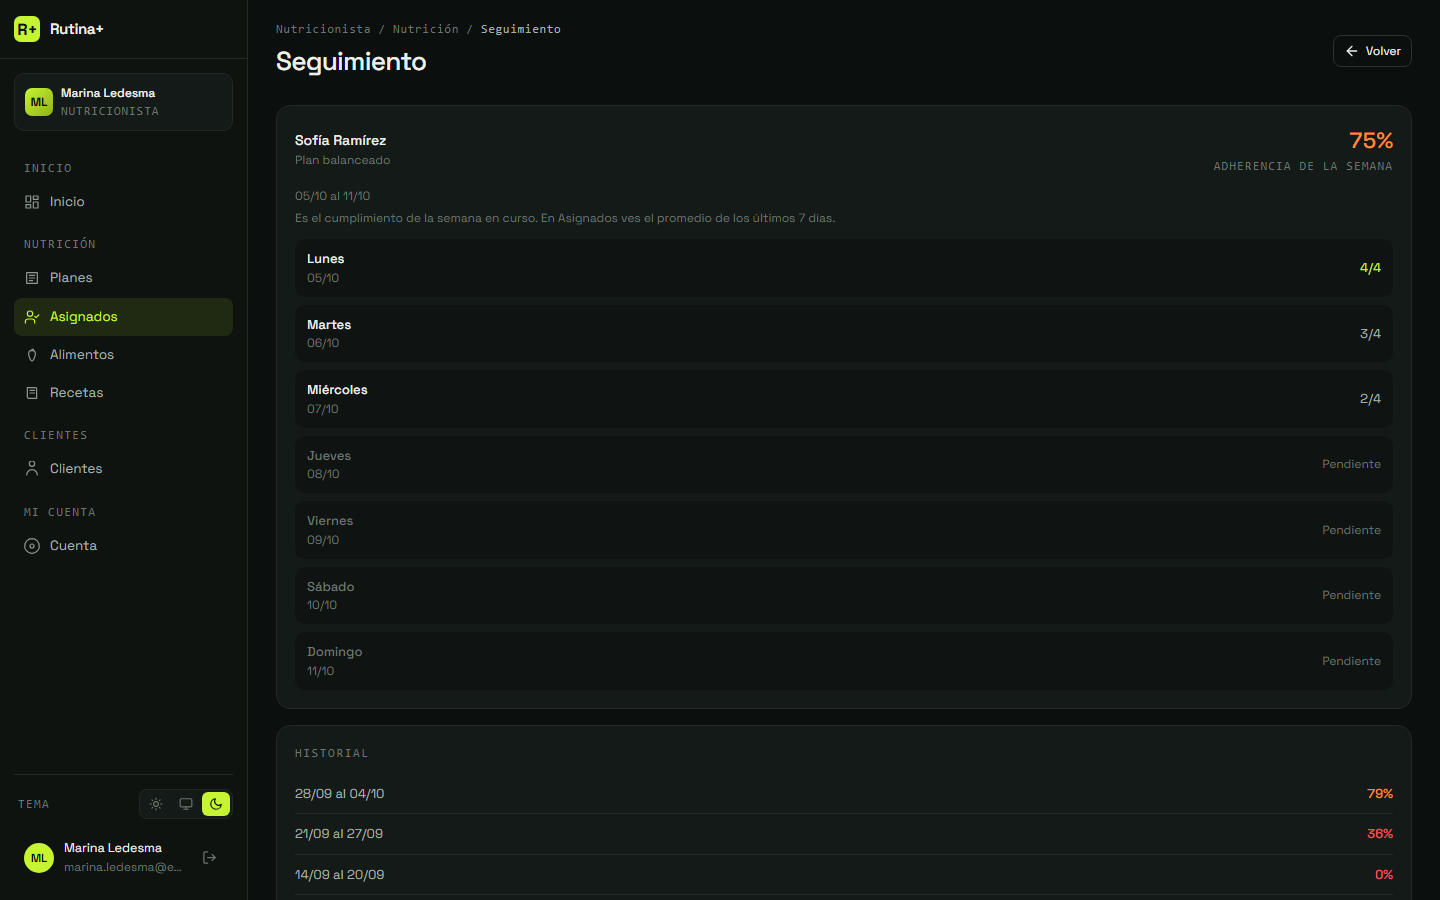
Task: Click the logout icon beside Marina Ledesma
Action: click(x=209, y=857)
